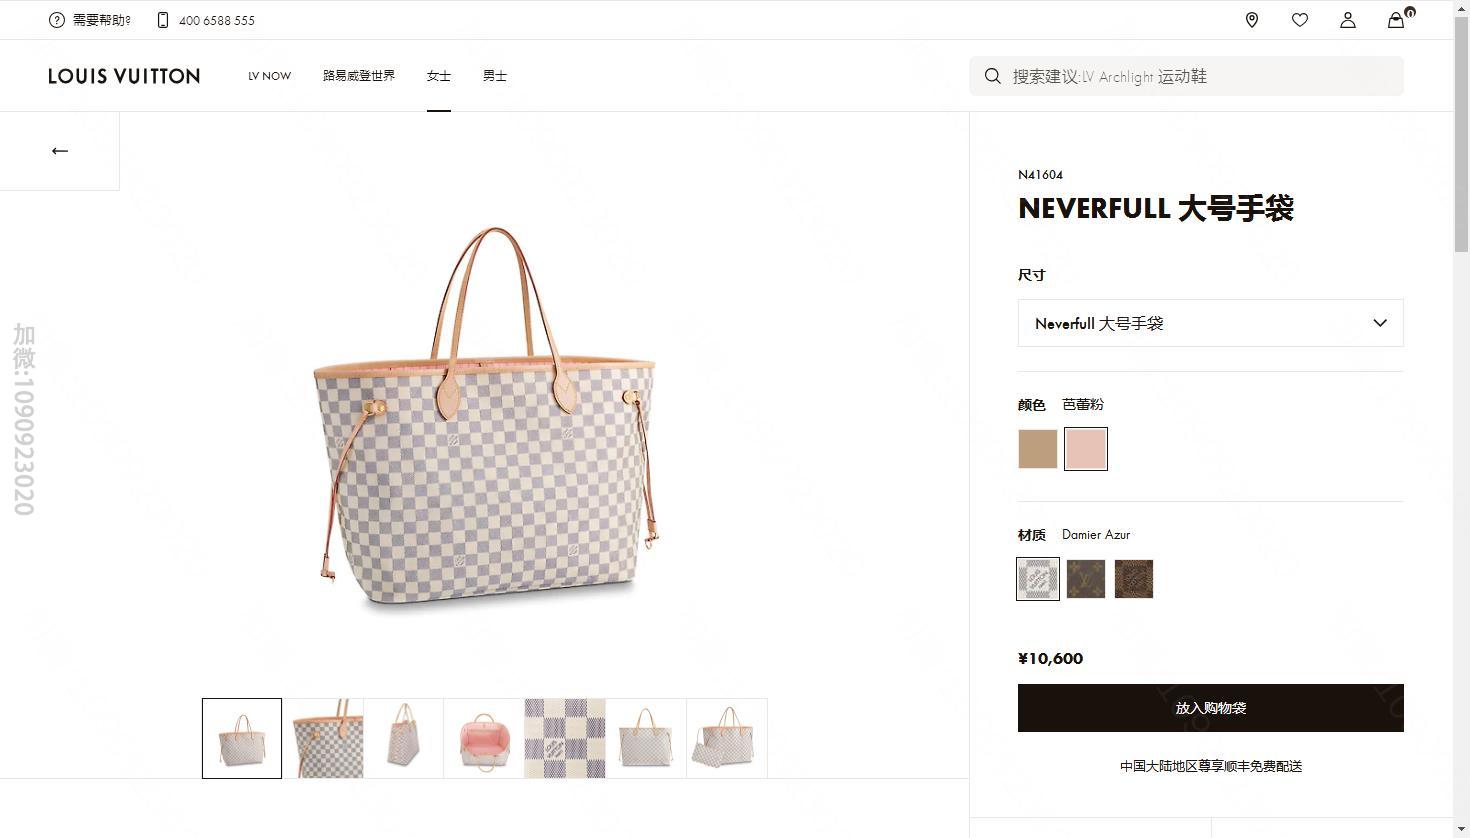Open the LV NOW menu item
This screenshot has width=1470, height=838.
pyautogui.click(x=270, y=76)
